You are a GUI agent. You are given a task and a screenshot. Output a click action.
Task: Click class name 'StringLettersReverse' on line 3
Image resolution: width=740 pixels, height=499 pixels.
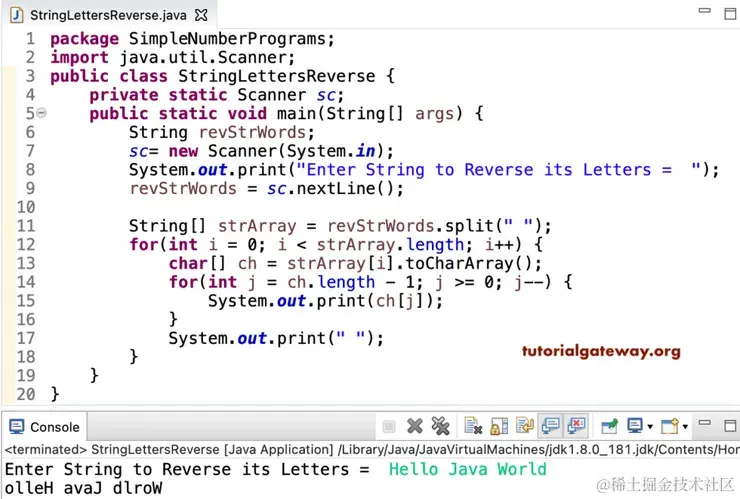click(277, 76)
